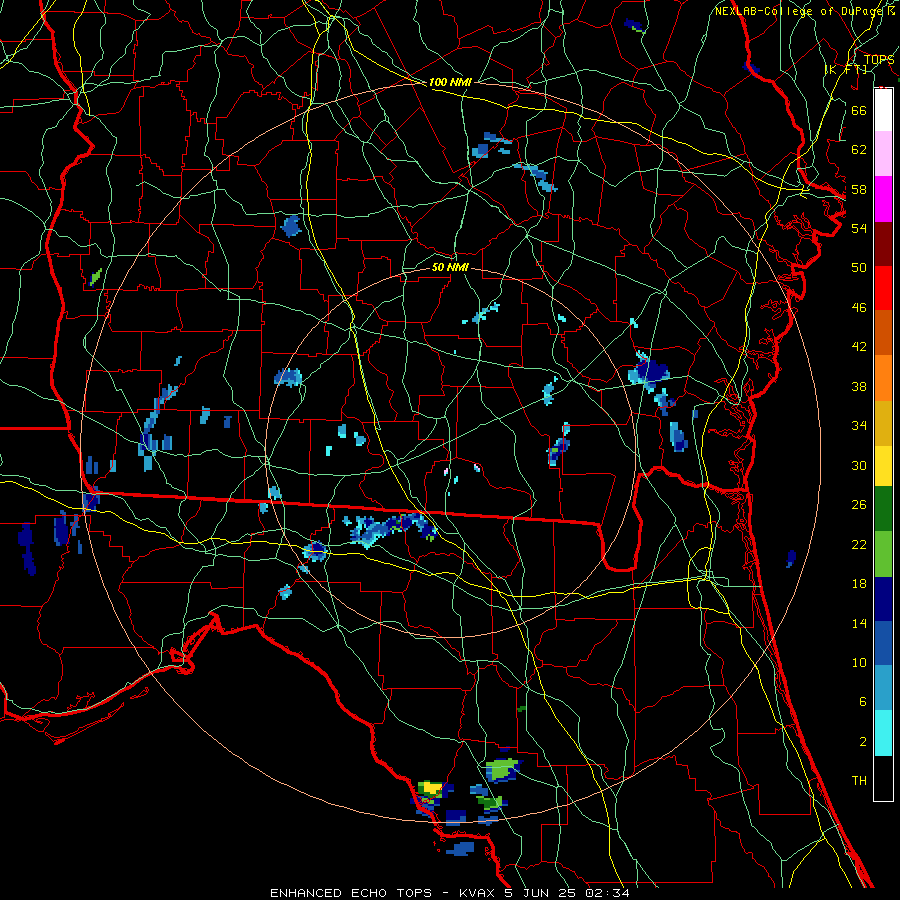
Task: Click the 50 legend scale value
Action: point(859,267)
